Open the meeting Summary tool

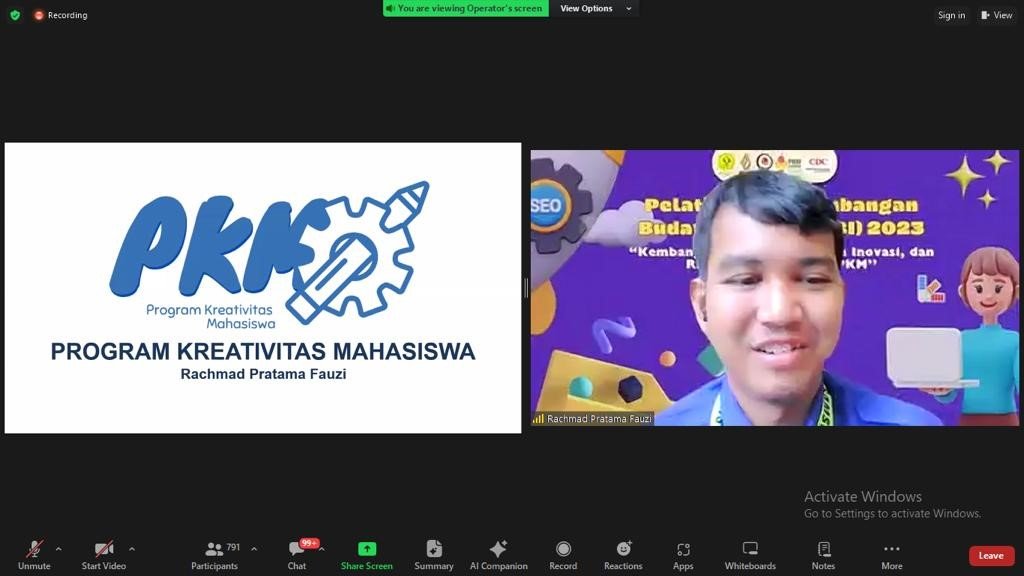(434, 554)
